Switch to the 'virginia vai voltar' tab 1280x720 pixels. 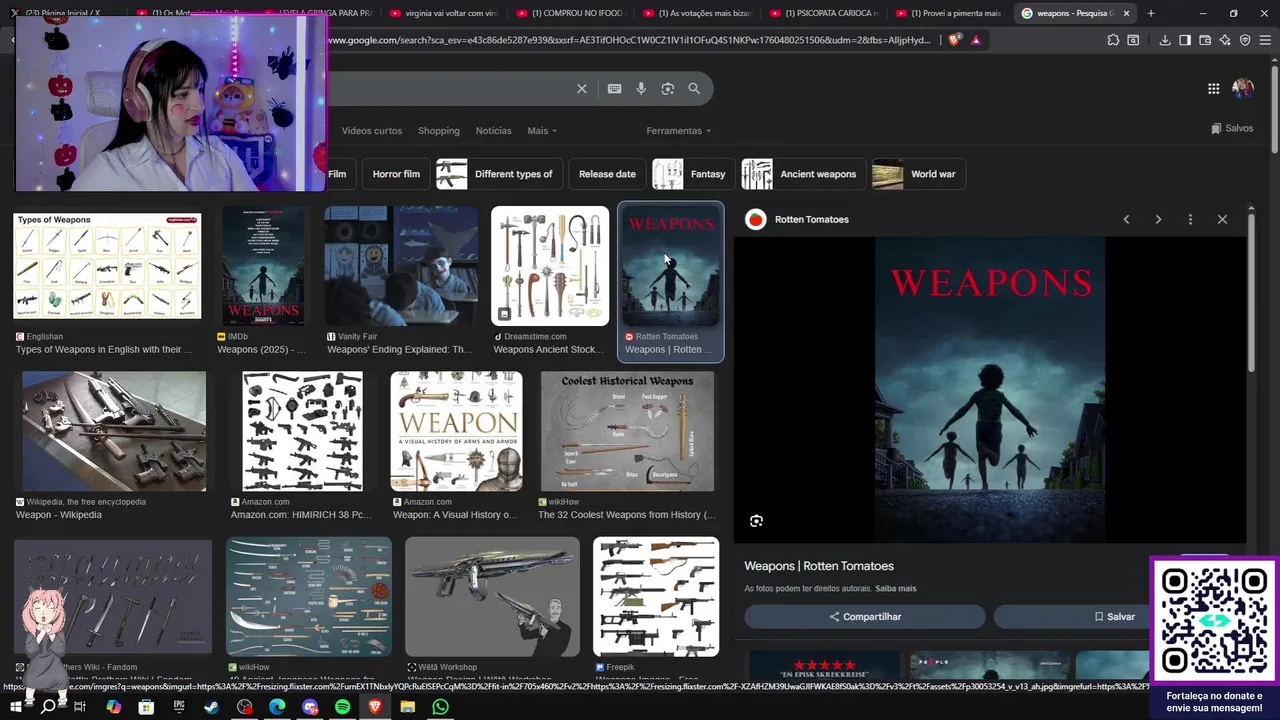(x=444, y=13)
